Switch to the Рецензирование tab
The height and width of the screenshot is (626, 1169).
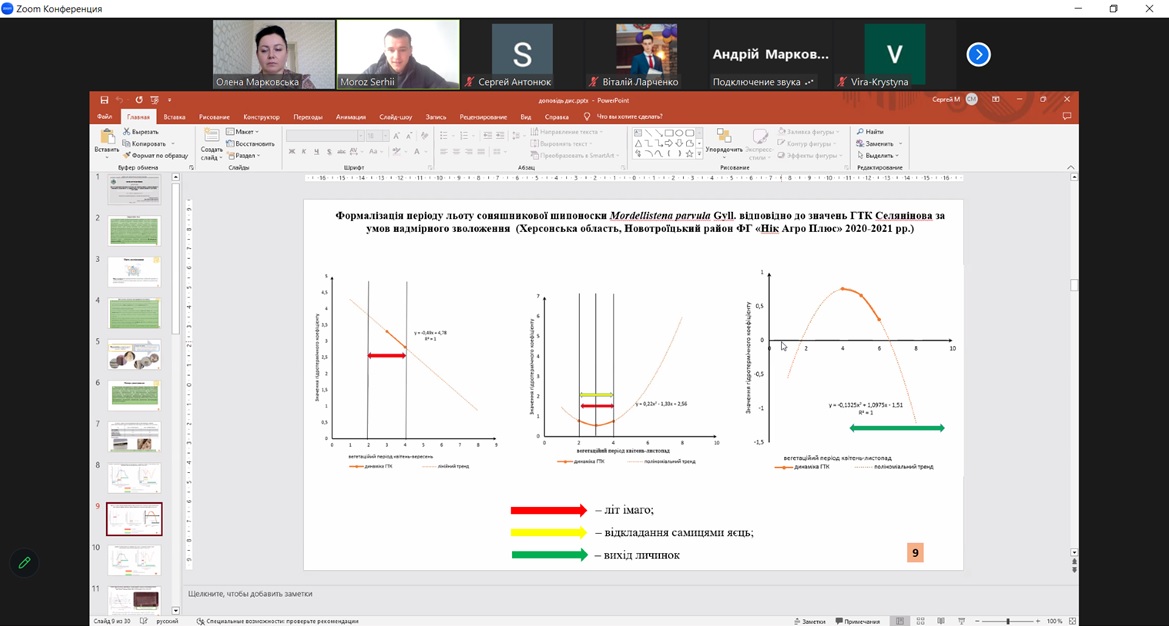pos(483,117)
